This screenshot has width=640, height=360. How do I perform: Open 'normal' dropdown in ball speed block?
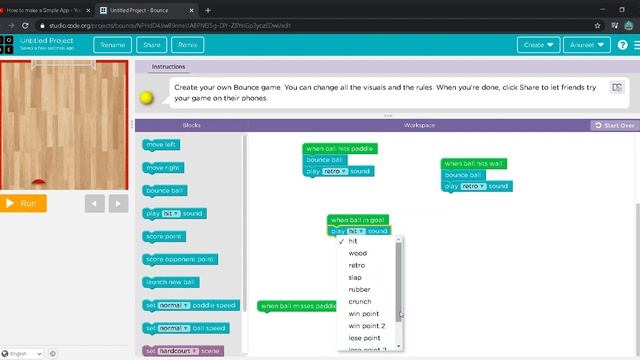(x=174, y=328)
